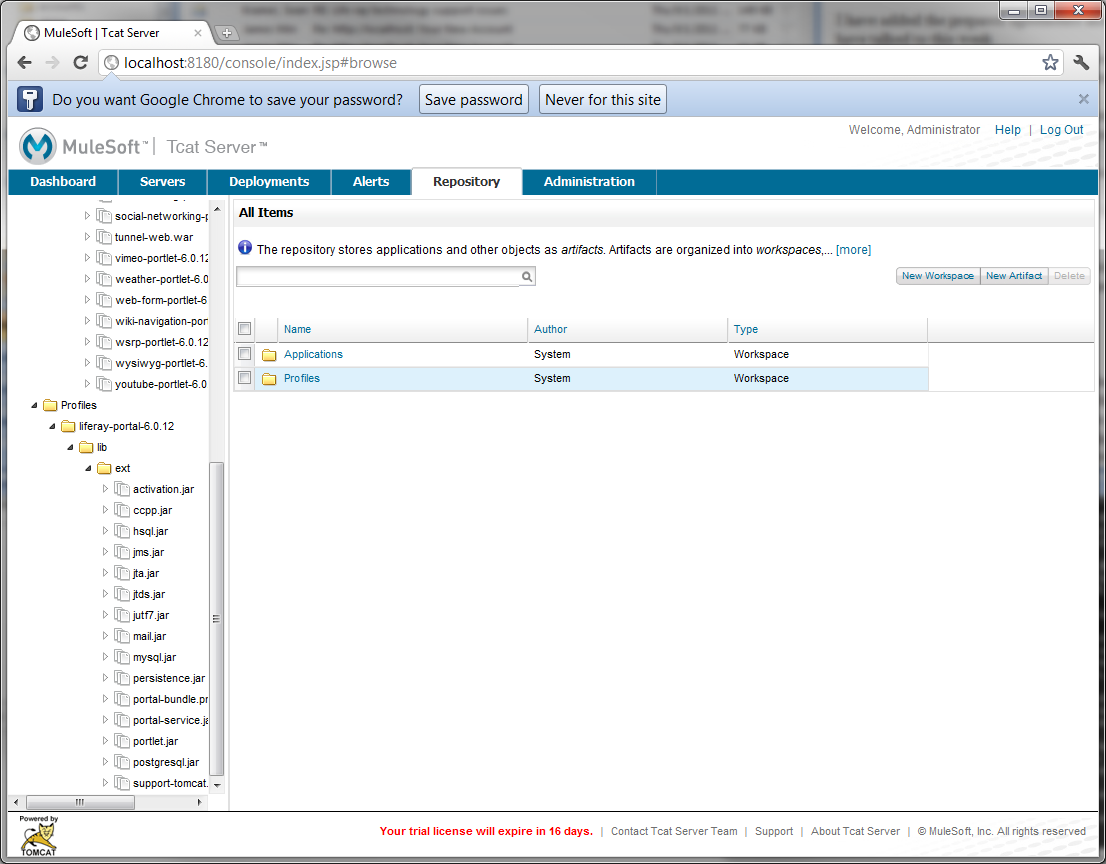Collapse the ext tree node

click(x=88, y=468)
